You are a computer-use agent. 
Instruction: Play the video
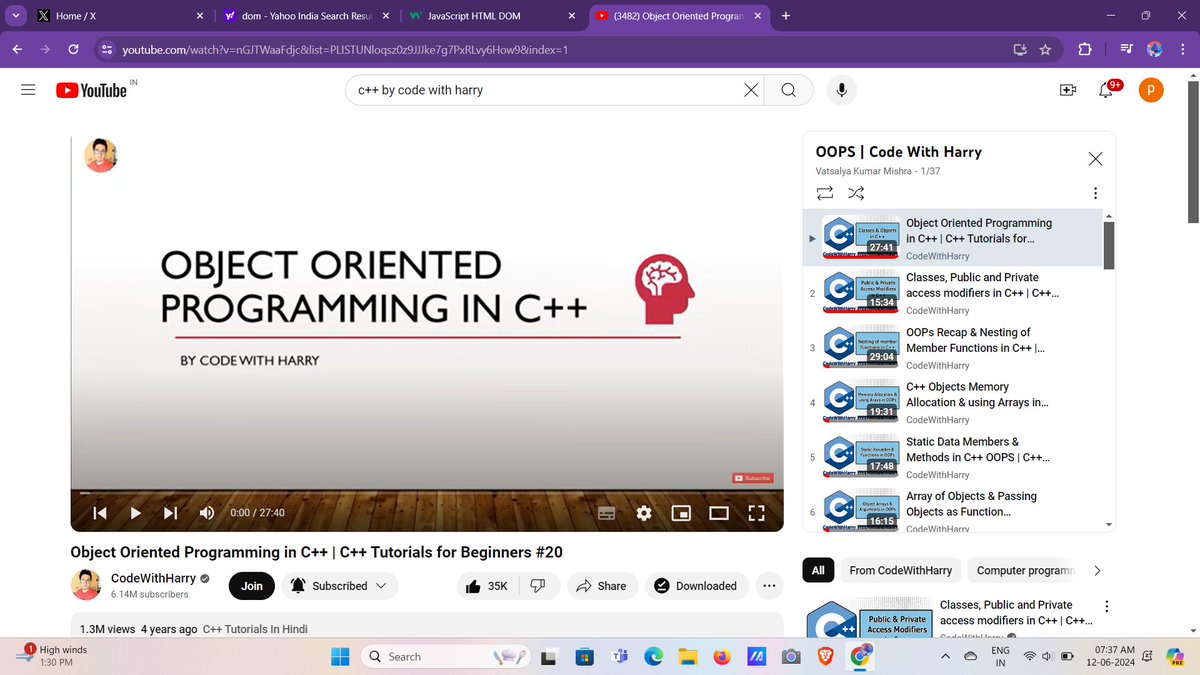click(x=136, y=513)
